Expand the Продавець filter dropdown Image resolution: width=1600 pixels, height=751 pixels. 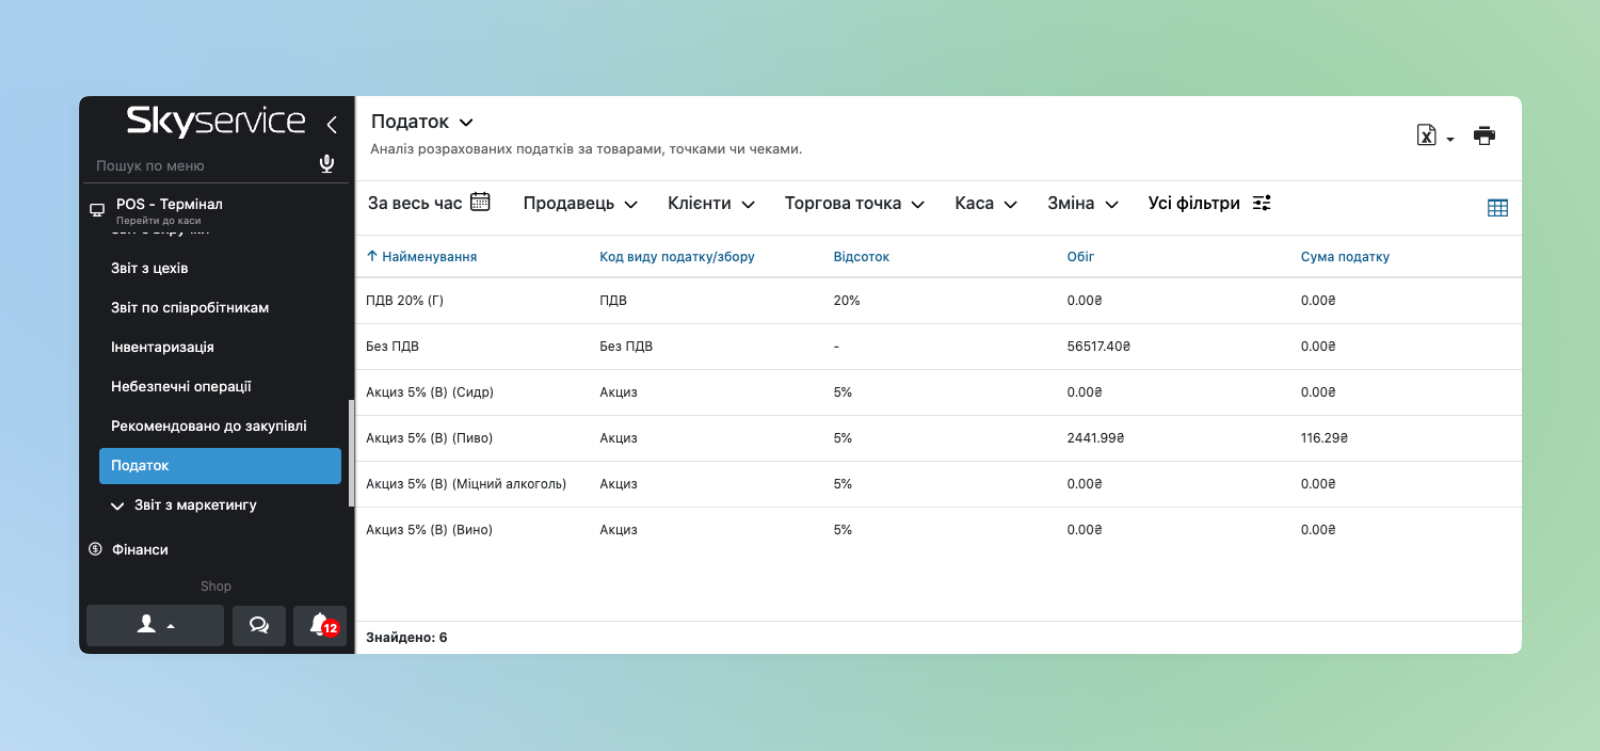tap(580, 204)
